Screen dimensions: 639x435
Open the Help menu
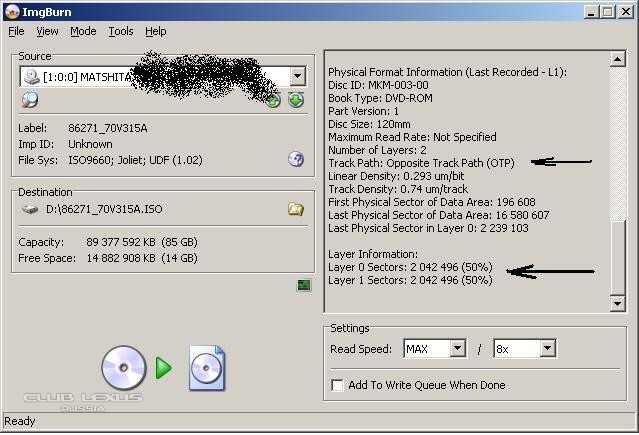tap(156, 31)
